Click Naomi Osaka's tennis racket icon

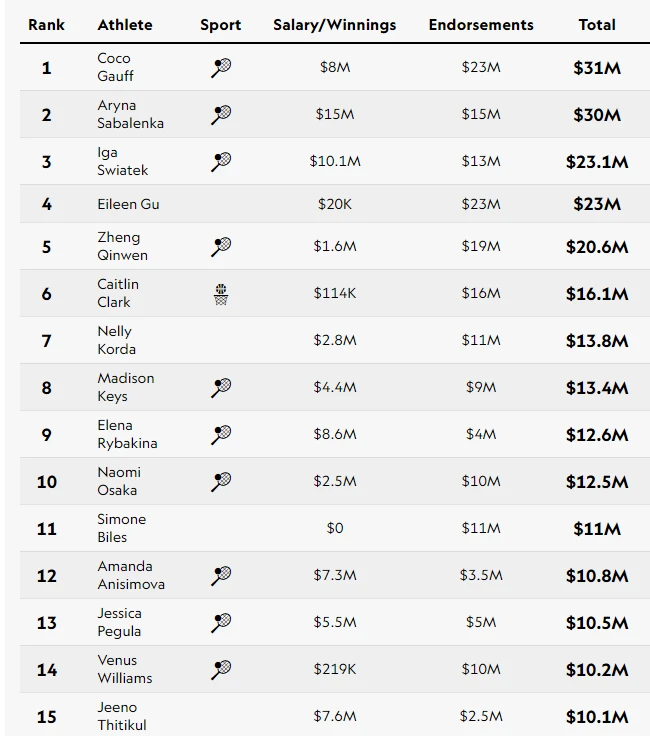coord(221,481)
